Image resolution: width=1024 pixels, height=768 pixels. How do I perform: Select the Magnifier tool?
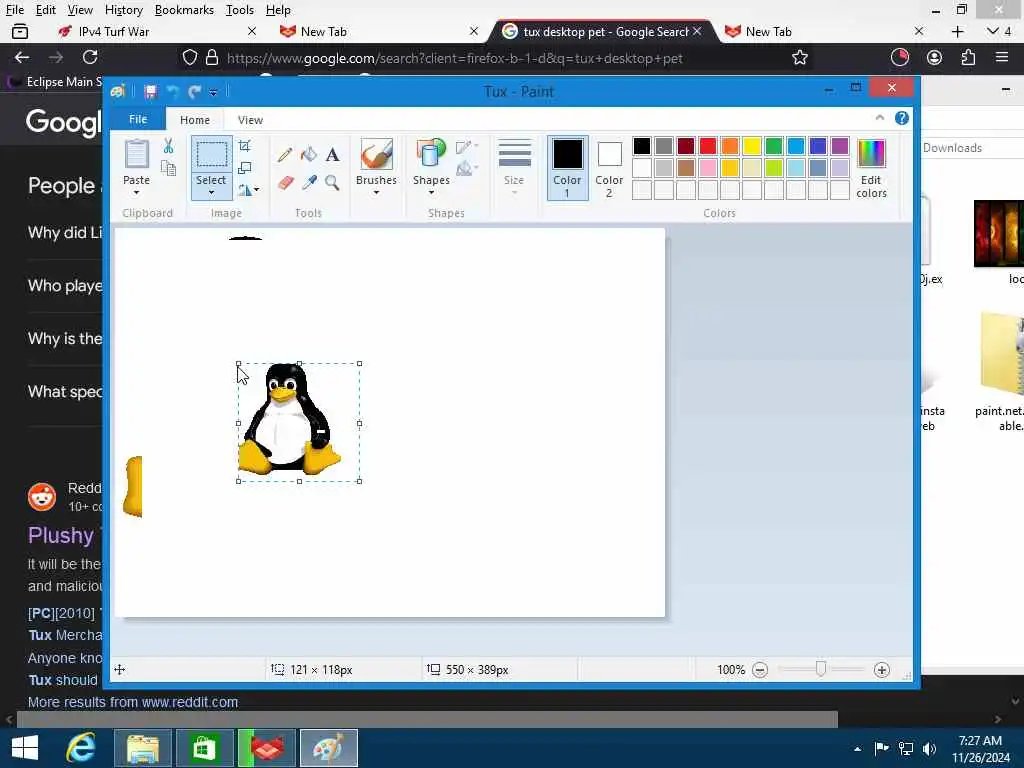click(332, 182)
